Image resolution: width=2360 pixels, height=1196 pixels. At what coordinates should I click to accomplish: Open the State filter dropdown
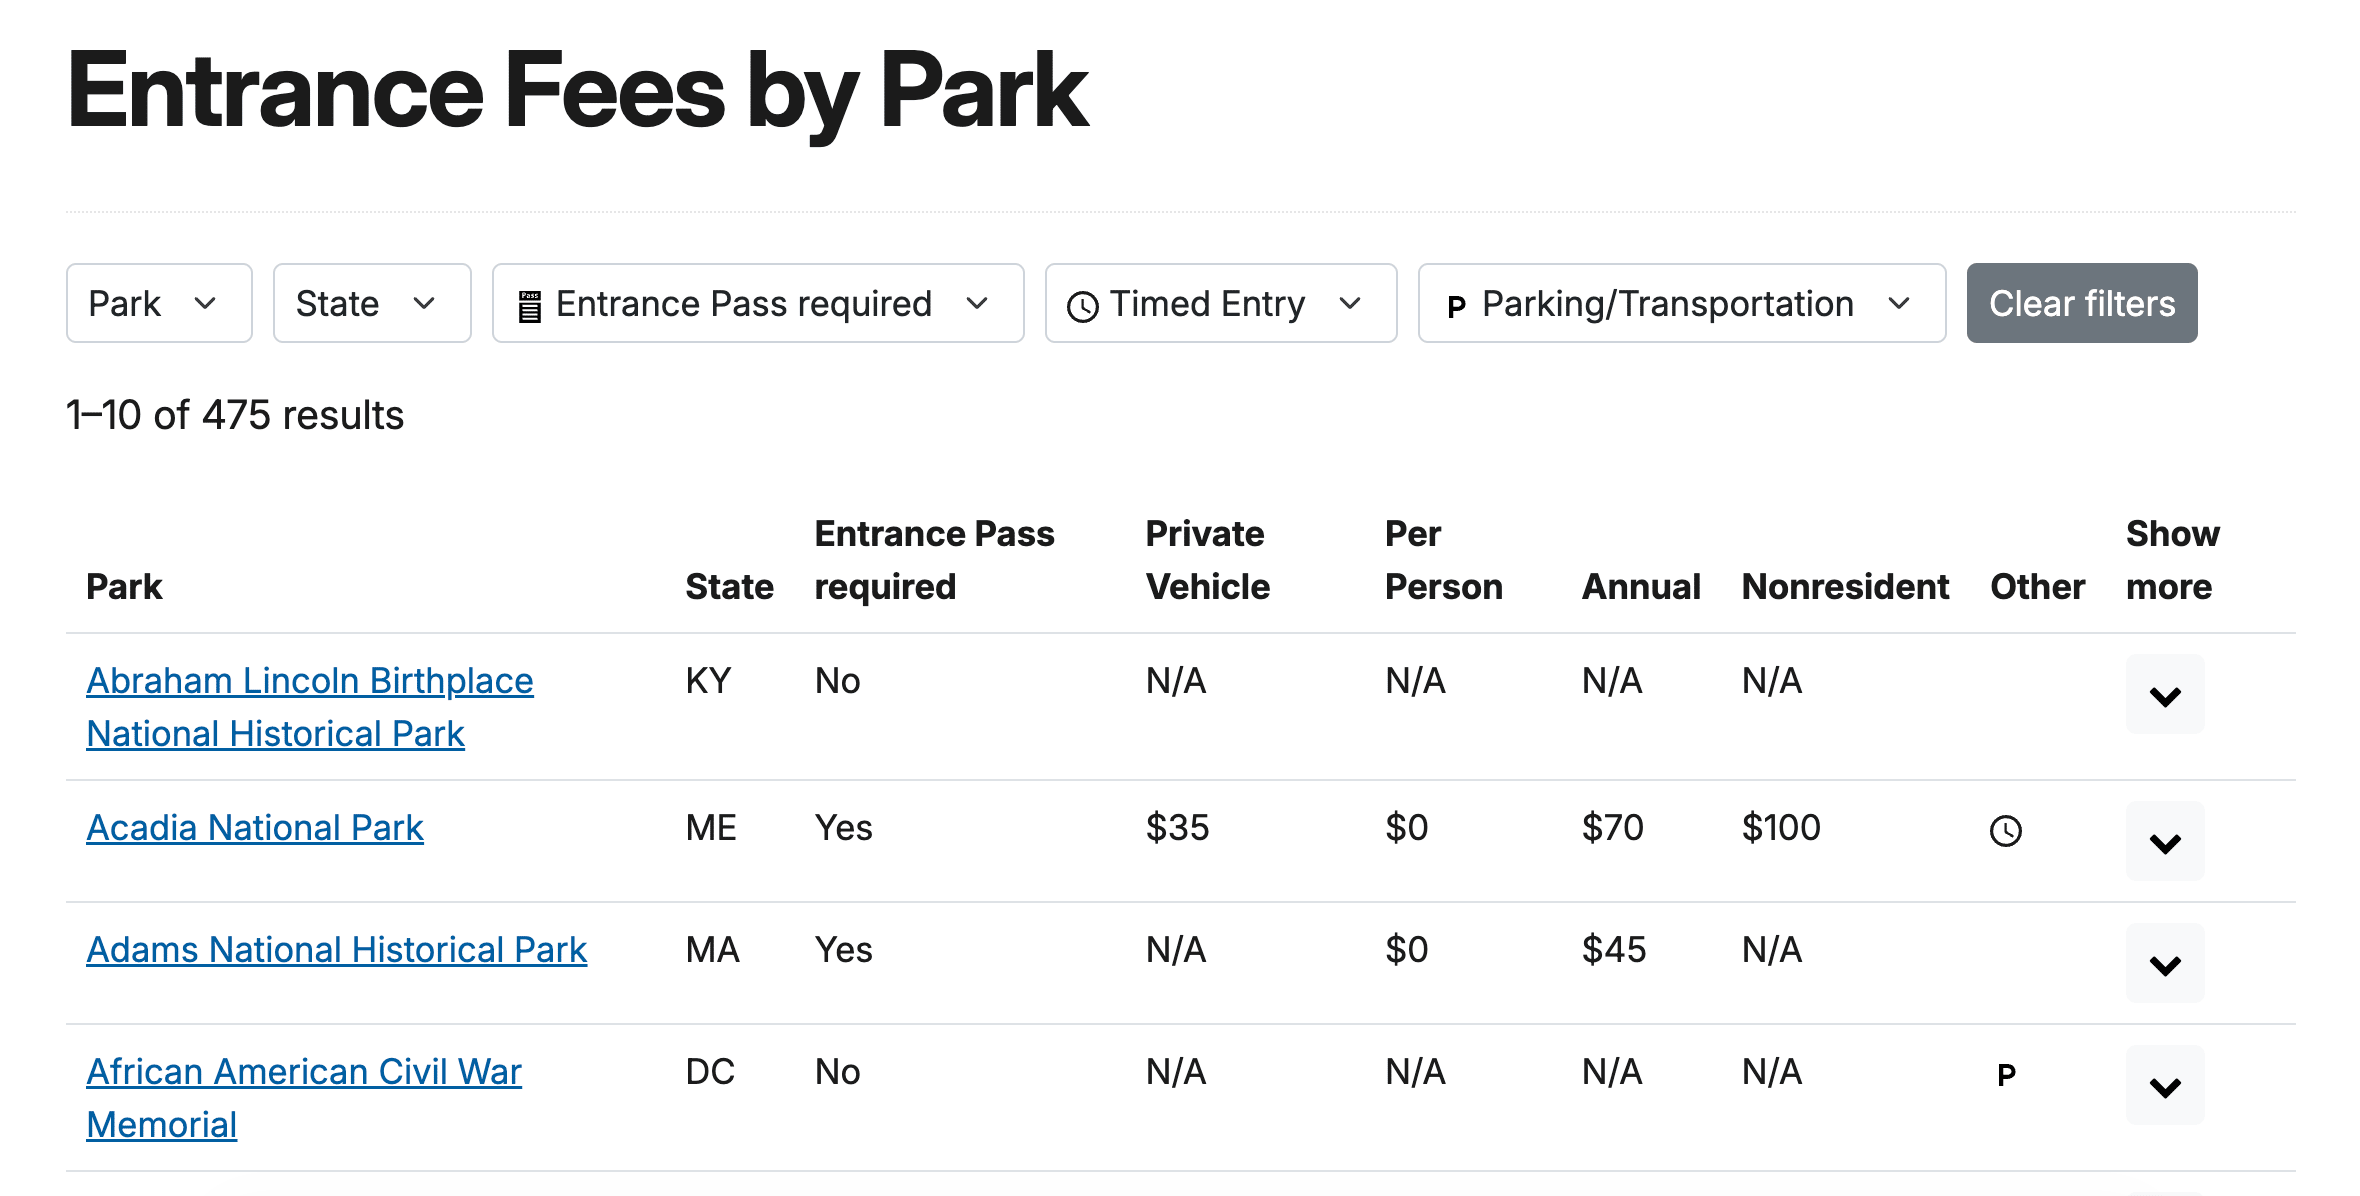coord(371,303)
